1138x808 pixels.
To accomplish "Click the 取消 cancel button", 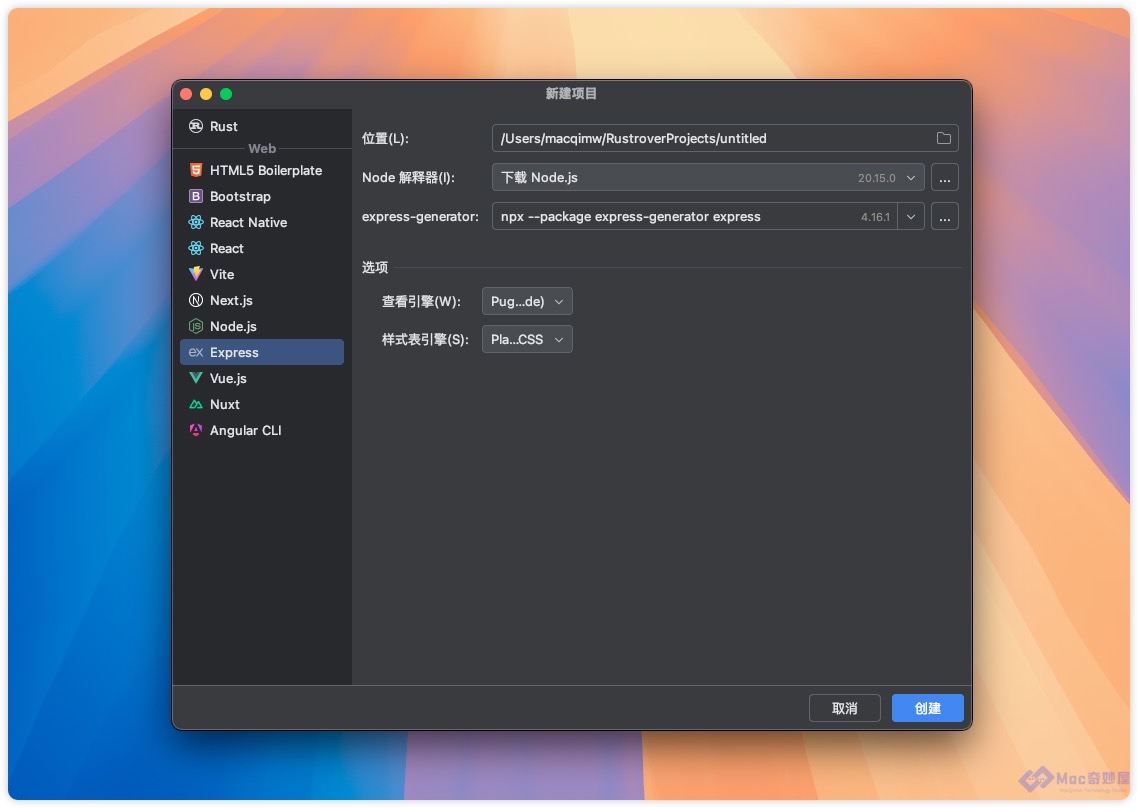I will [x=845, y=709].
